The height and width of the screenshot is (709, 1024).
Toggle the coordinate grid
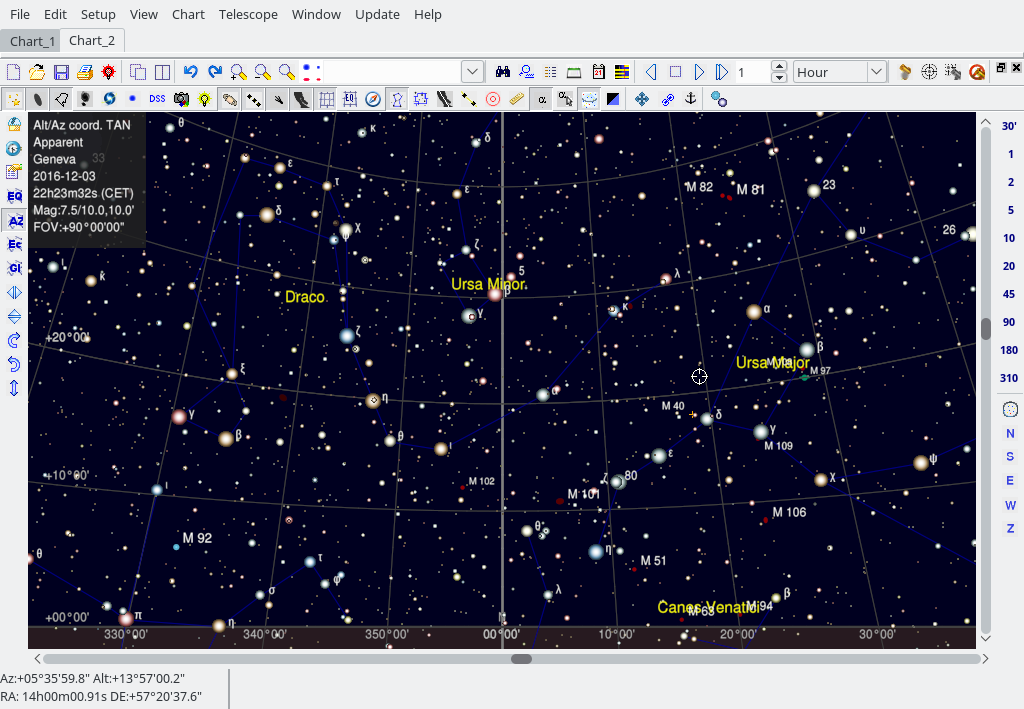pyautogui.click(x=325, y=99)
